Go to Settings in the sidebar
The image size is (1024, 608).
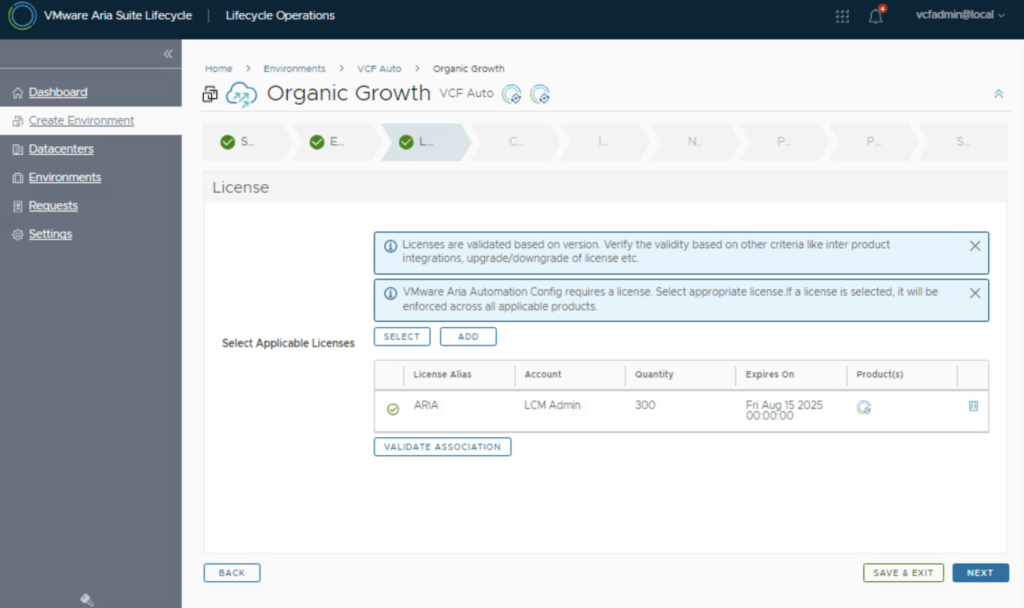(x=50, y=234)
